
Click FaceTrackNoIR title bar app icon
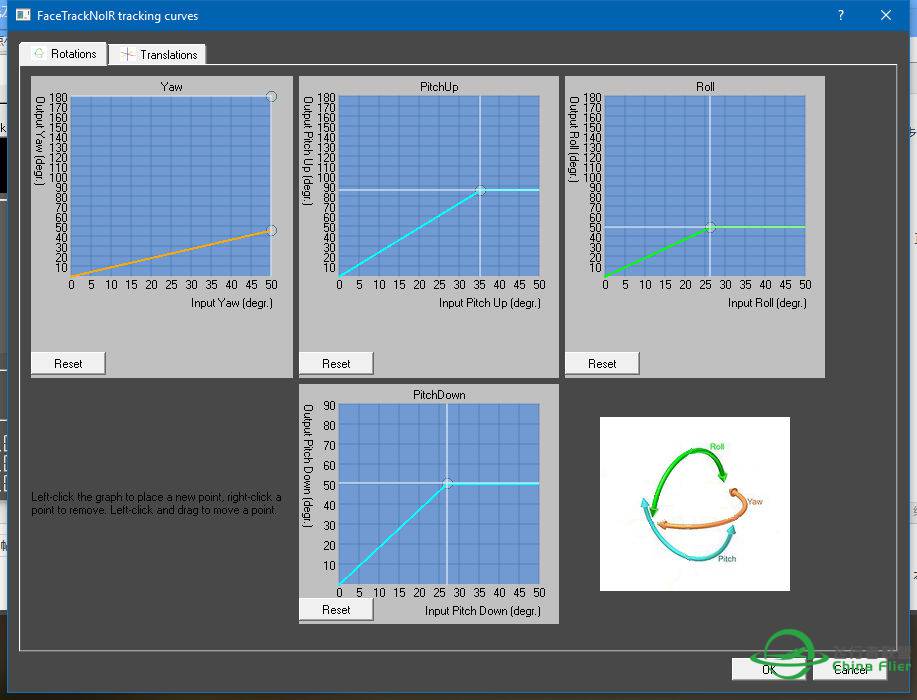pyautogui.click(x=23, y=15)
